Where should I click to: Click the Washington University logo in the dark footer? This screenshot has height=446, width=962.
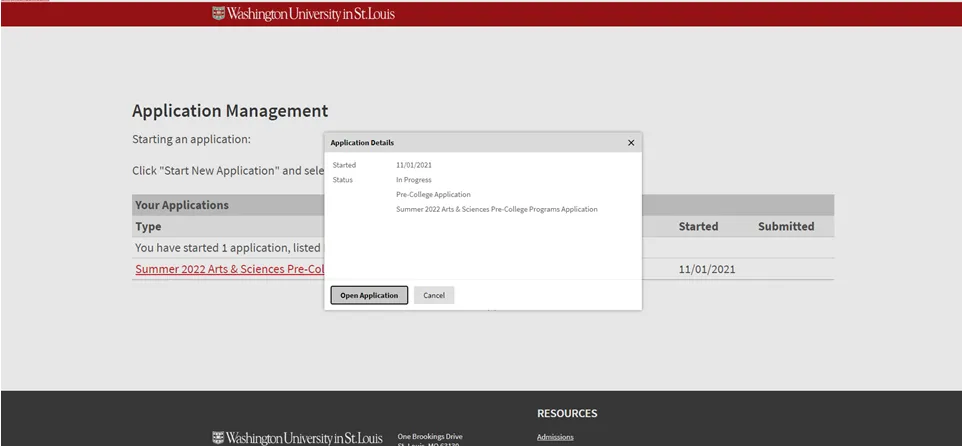click(299, 438)
